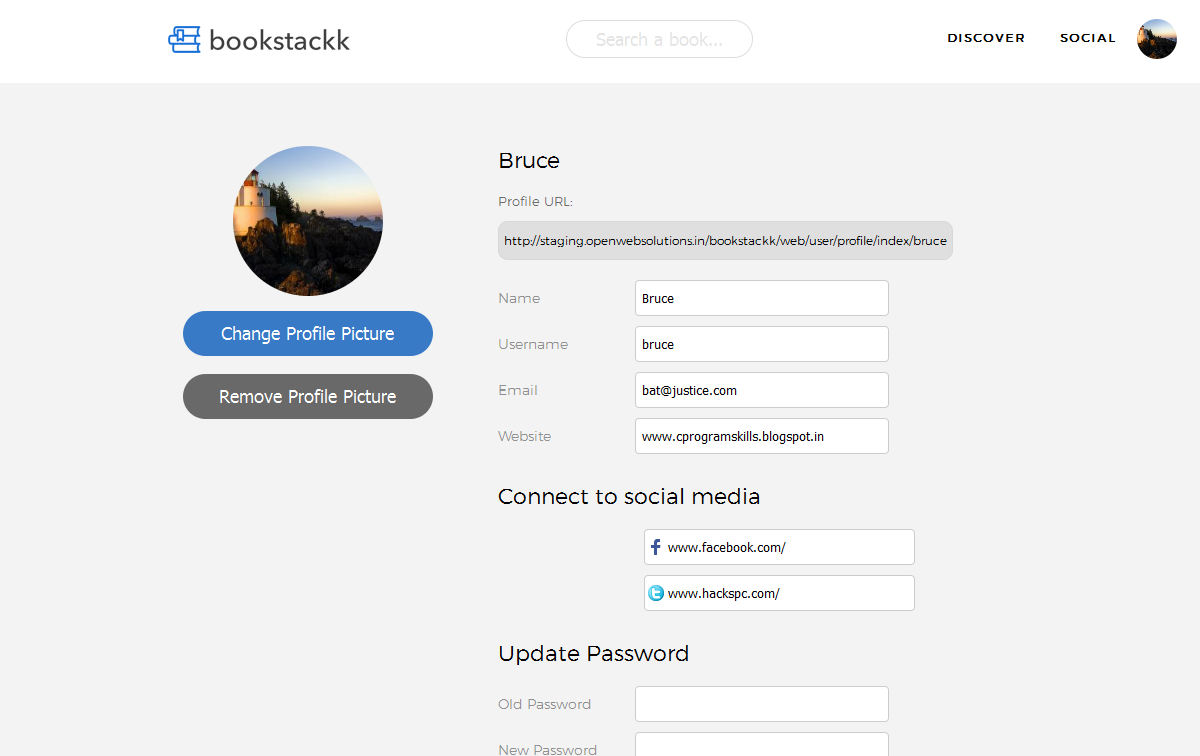Open the Discover menu item
Image resolution: width=1200 pixels, height=756 pixels.
click(x=986, y=38)
